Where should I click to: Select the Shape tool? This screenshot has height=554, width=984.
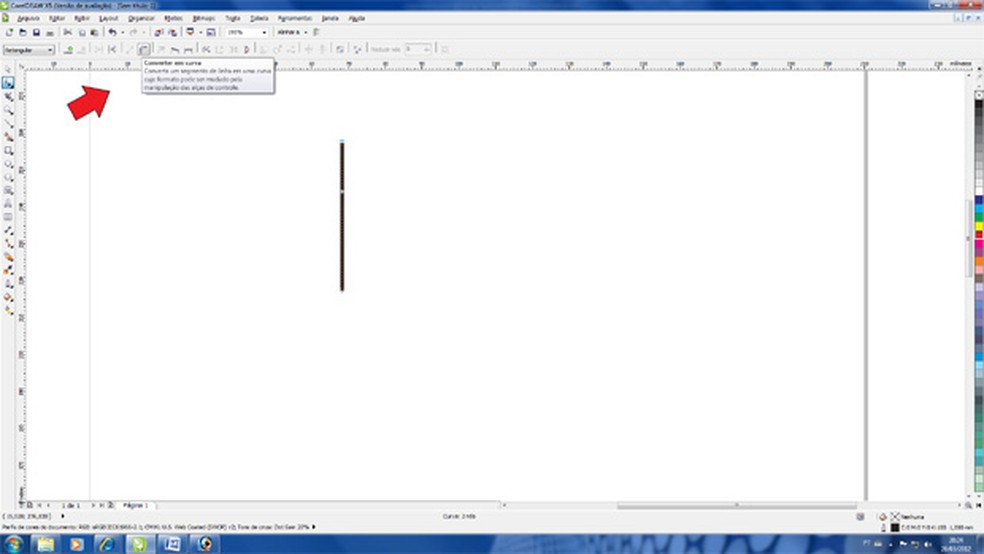pos(8,83)
